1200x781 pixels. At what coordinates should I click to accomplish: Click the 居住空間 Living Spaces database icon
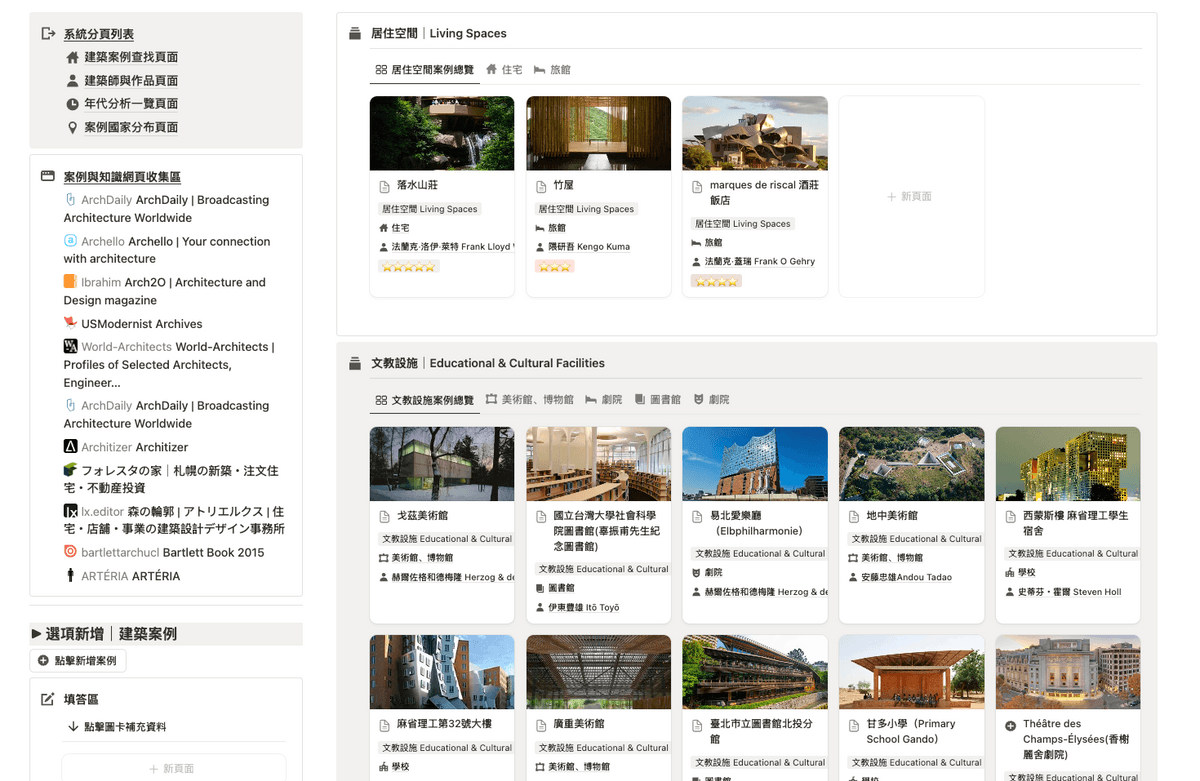pos(354,33)
